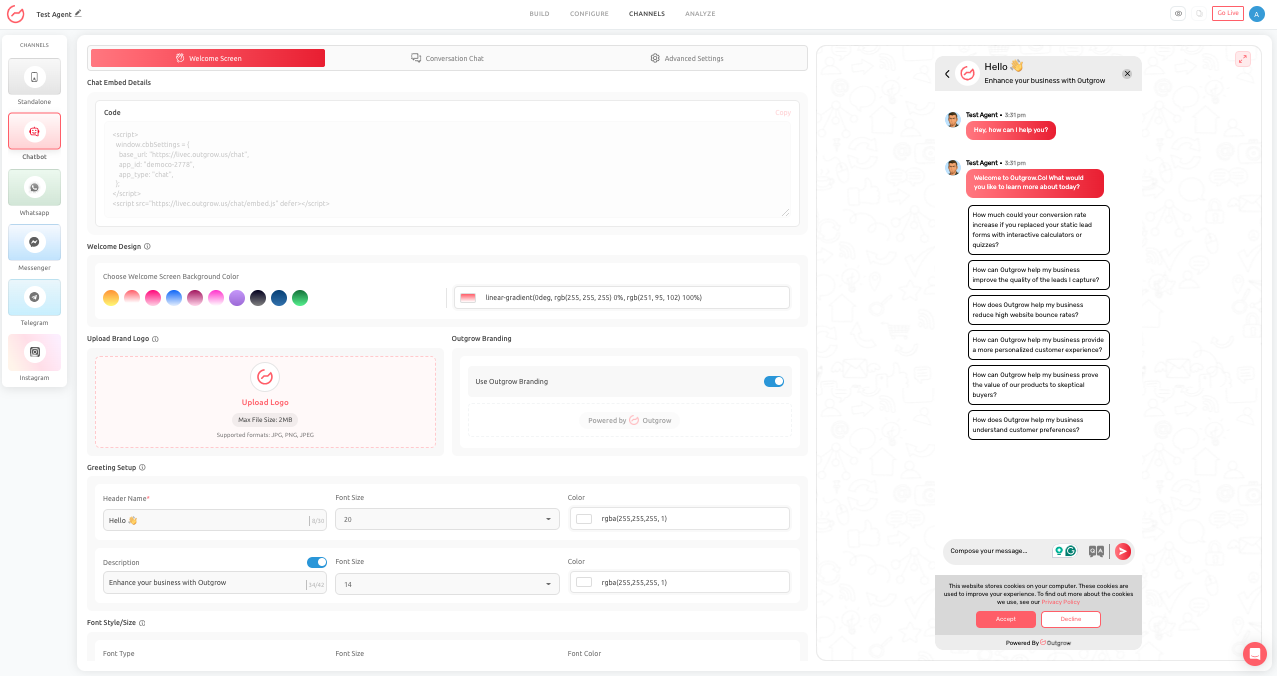Open the preview eye icon in header
1277x676 pixels.
coord(1179,14)
